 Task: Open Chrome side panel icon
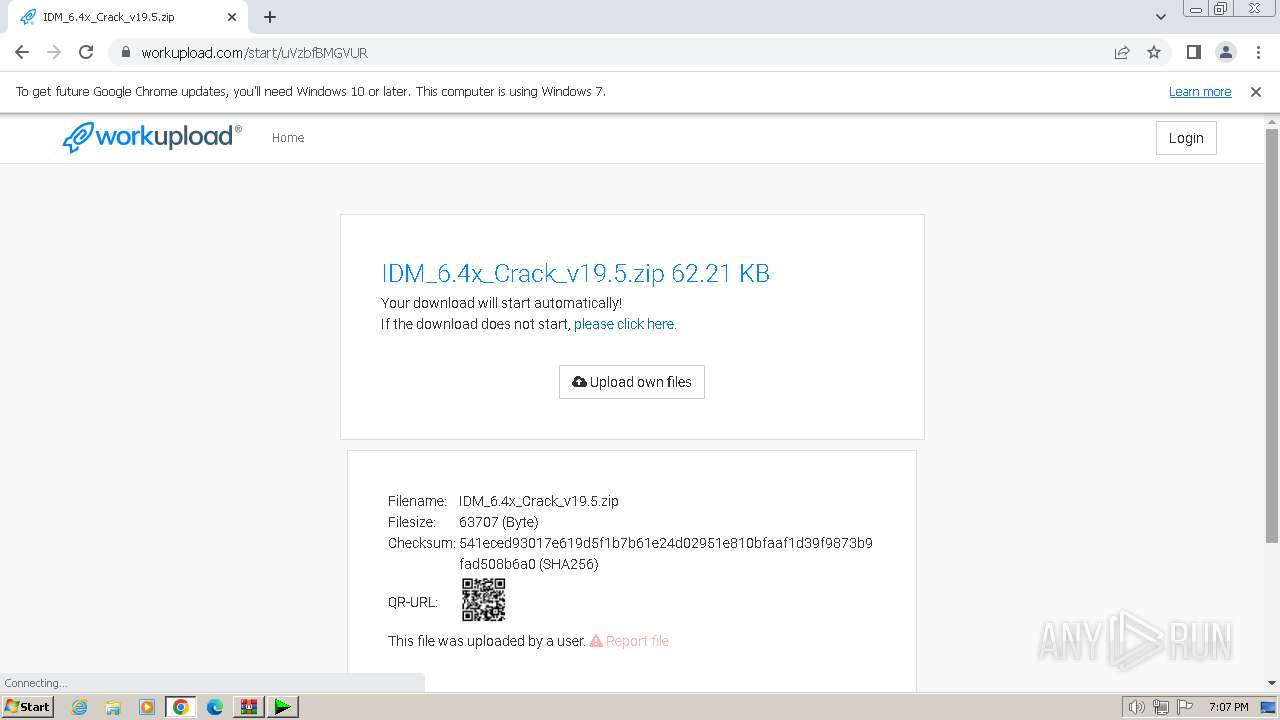pos(1193,52)
